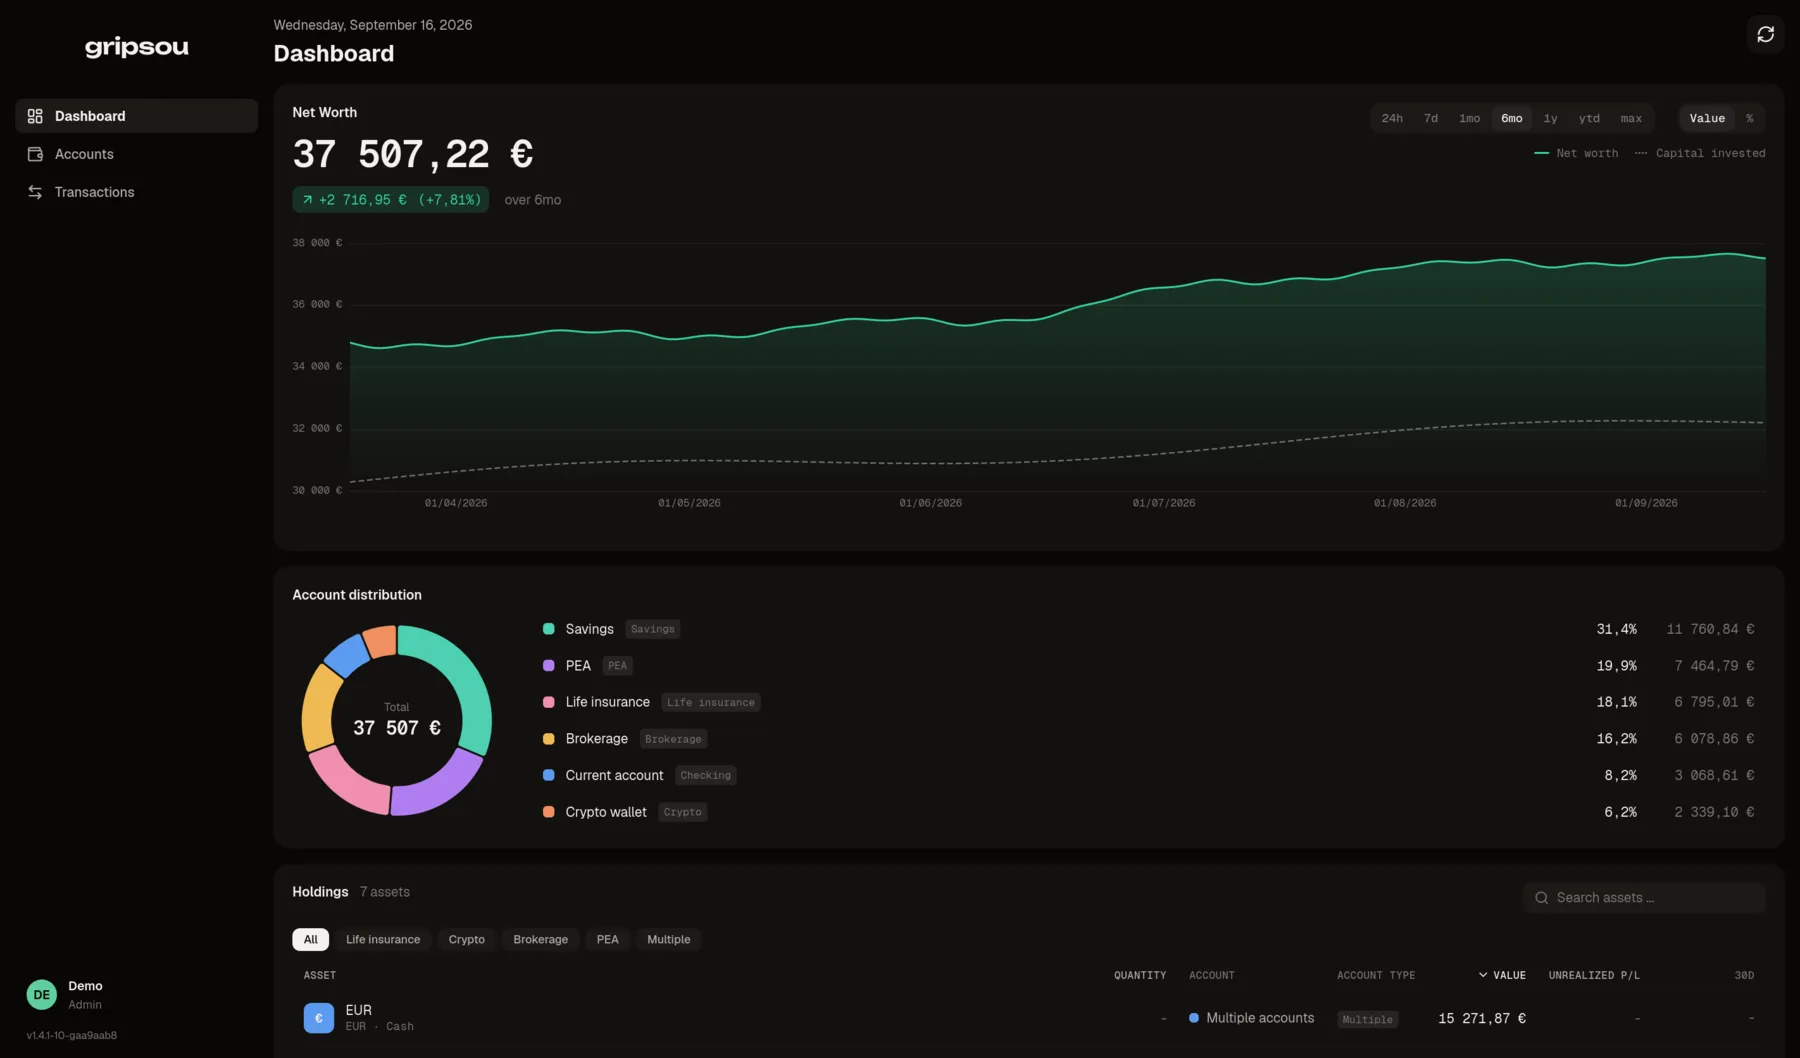Select the 6mo time range

[x=1511, y=118]
